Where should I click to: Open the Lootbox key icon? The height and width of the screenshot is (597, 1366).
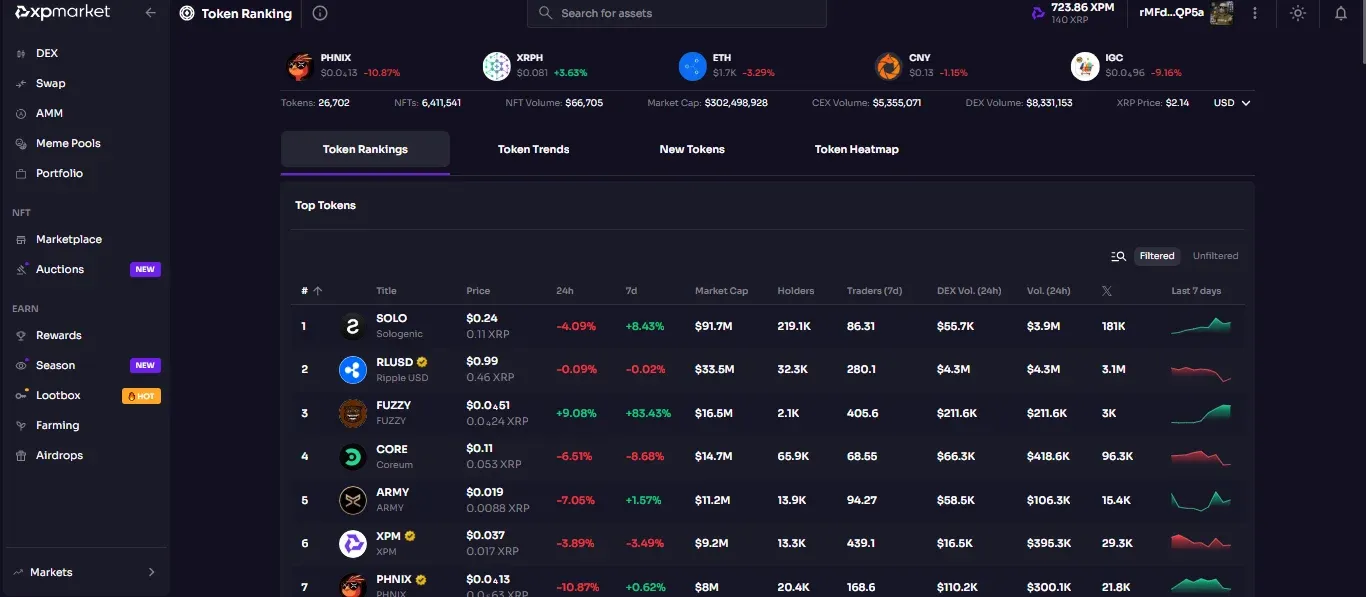point(21,395)
